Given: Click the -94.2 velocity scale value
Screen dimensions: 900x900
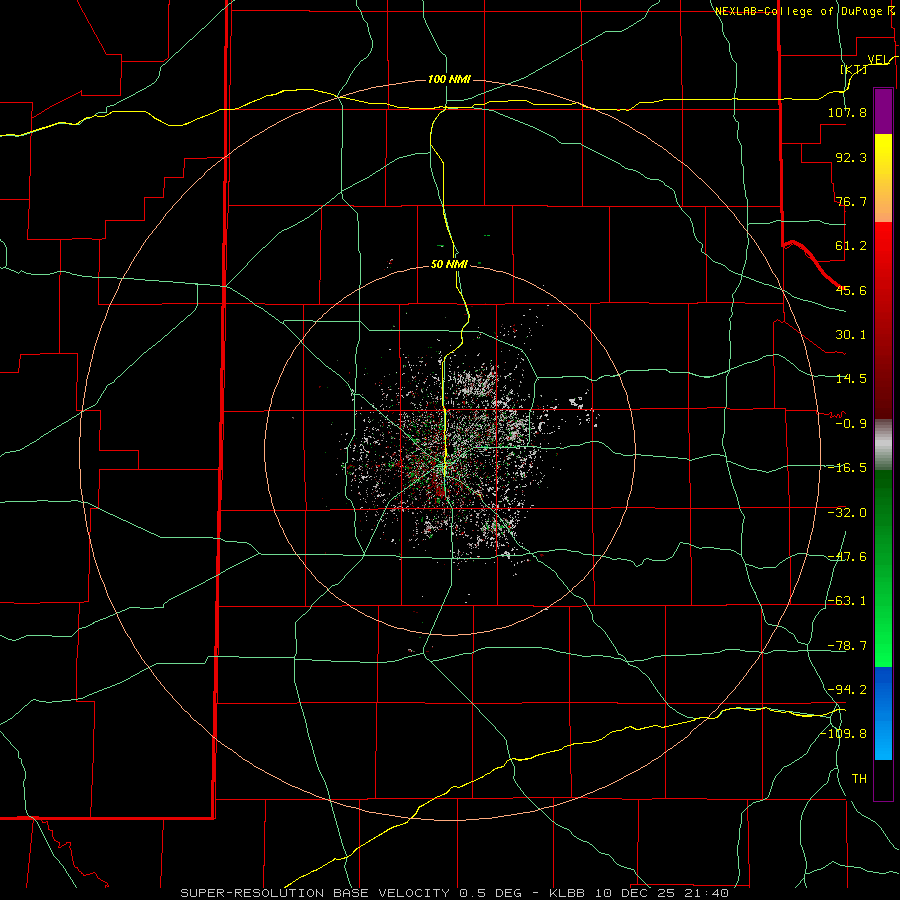Looking at the screenshot, I should tap(847, 690).
